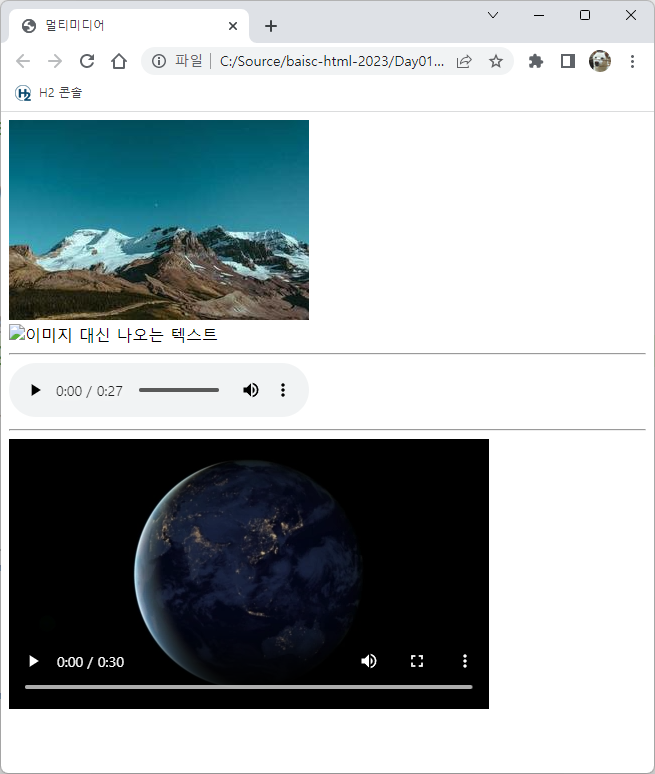
Task: Go back to previous page
Action: click(x=23, y=61)
